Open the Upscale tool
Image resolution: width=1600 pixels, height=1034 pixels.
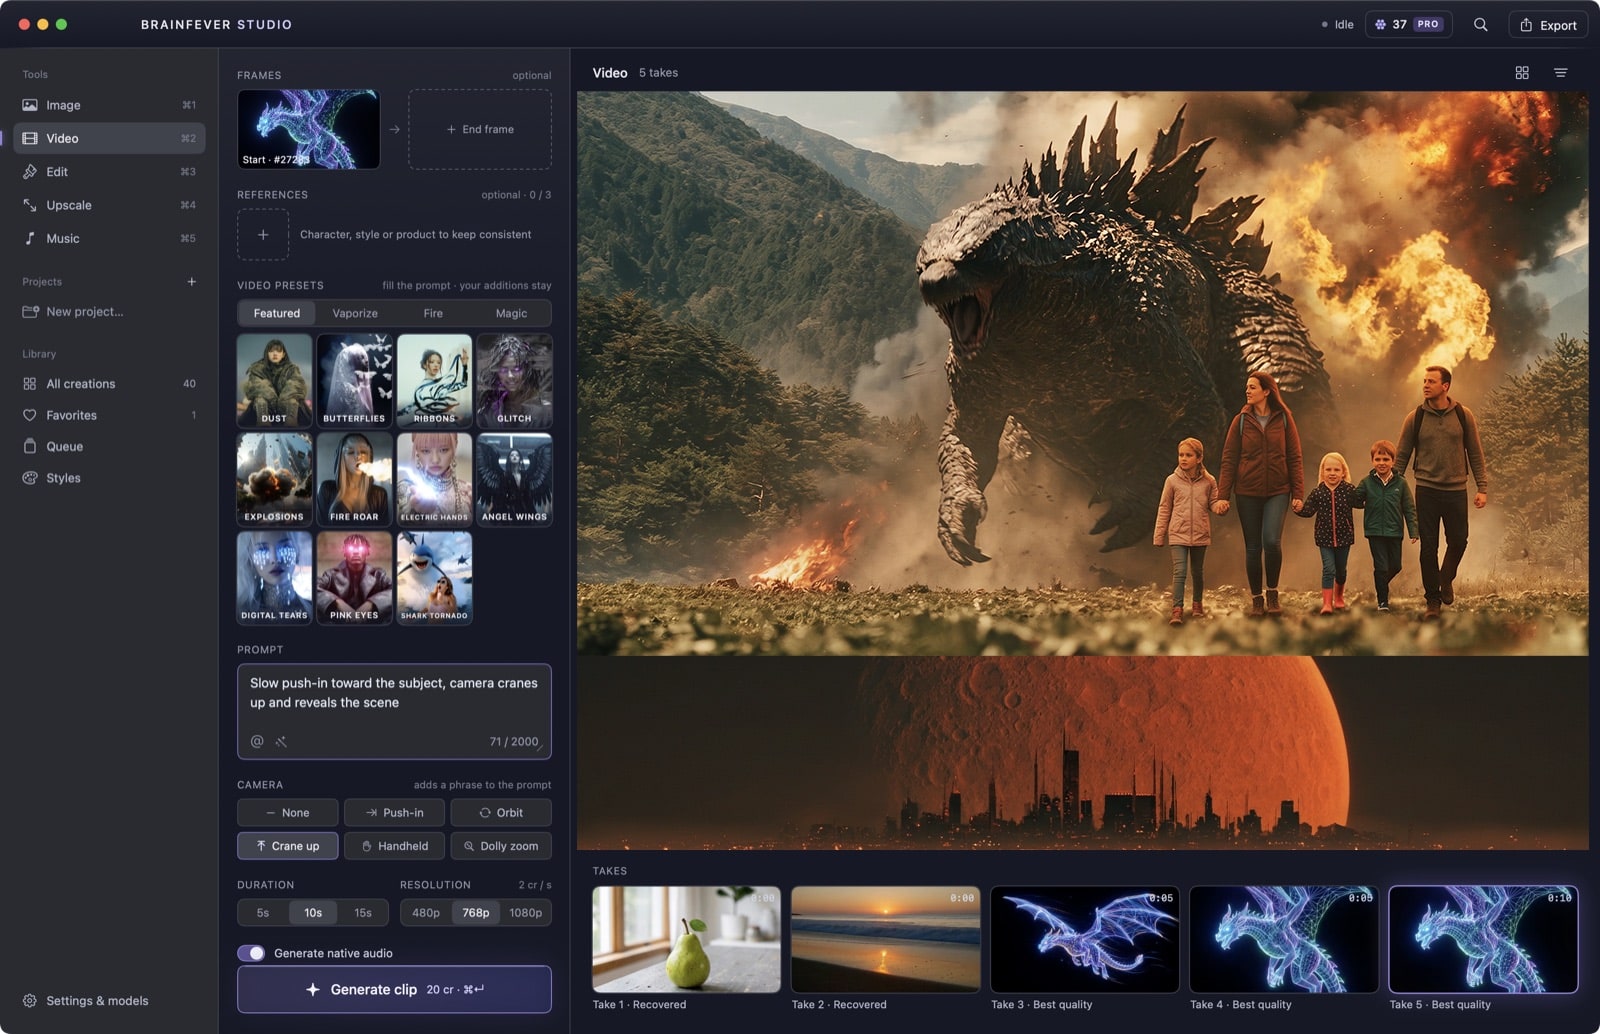click(x=109, y=205)
